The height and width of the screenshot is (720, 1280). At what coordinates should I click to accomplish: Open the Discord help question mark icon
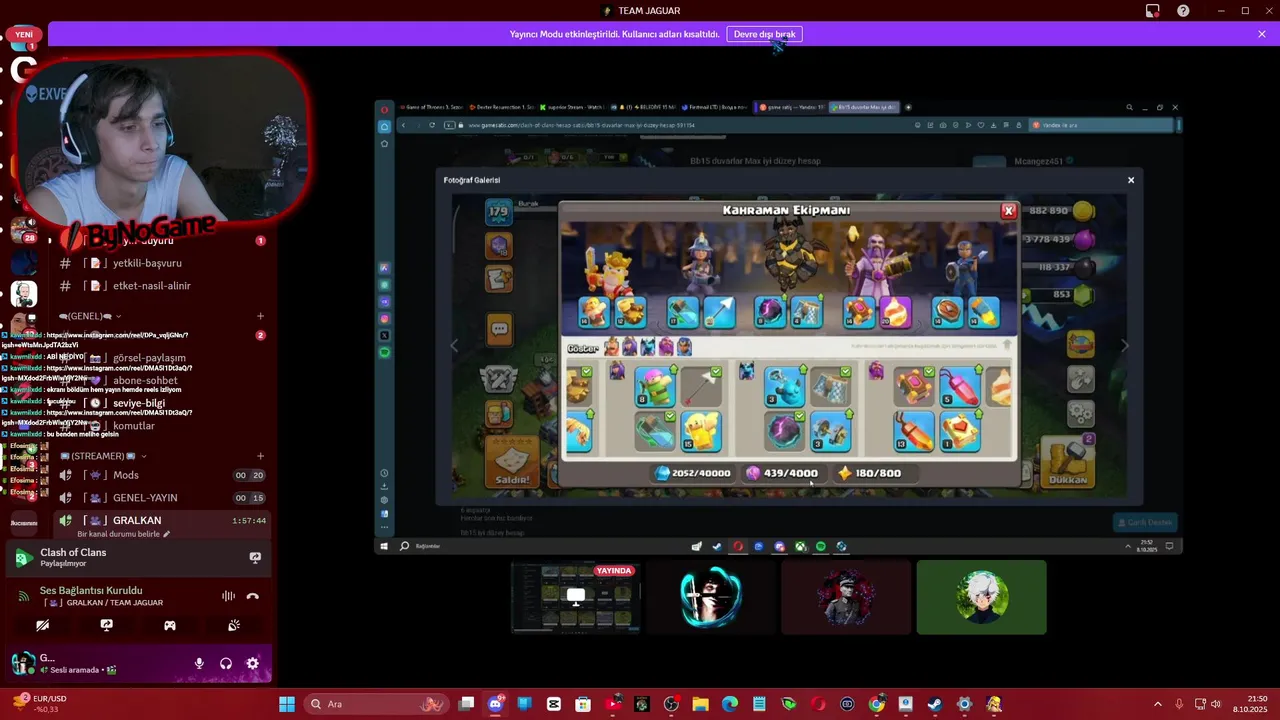click(1183, 11)
